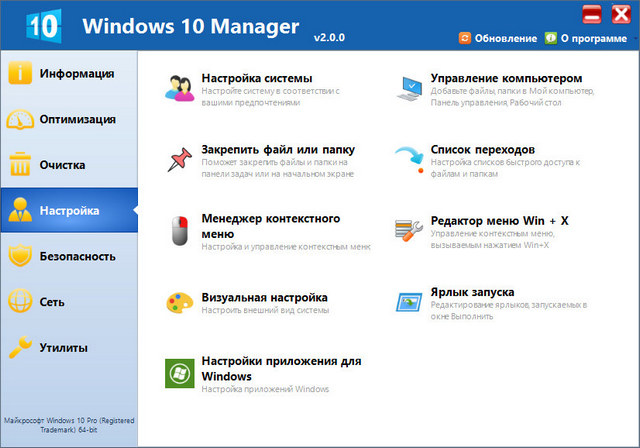Open the Утилиты section
The image size is (640, 448).
point(69,348)
